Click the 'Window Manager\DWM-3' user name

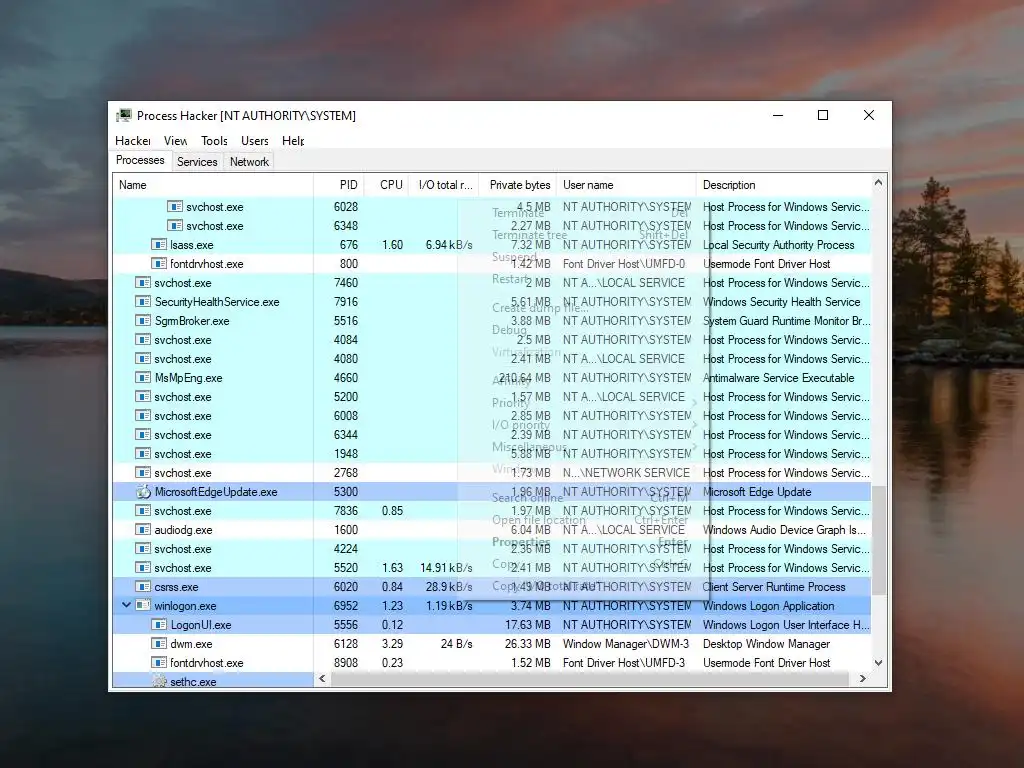[626, 643]
